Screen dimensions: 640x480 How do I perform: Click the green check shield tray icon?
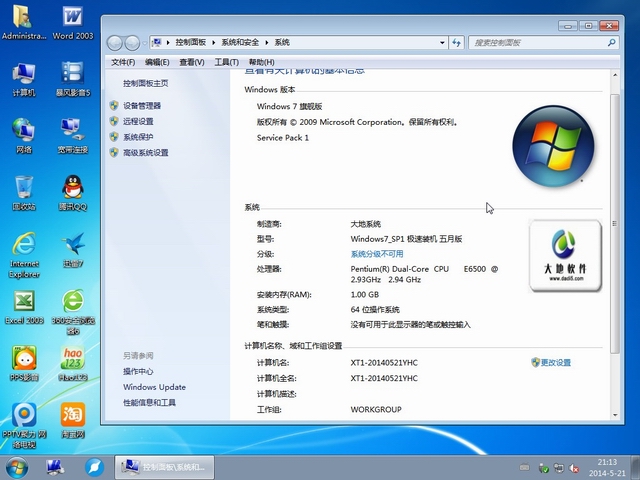pyautogui.click(x=543, y=468)
